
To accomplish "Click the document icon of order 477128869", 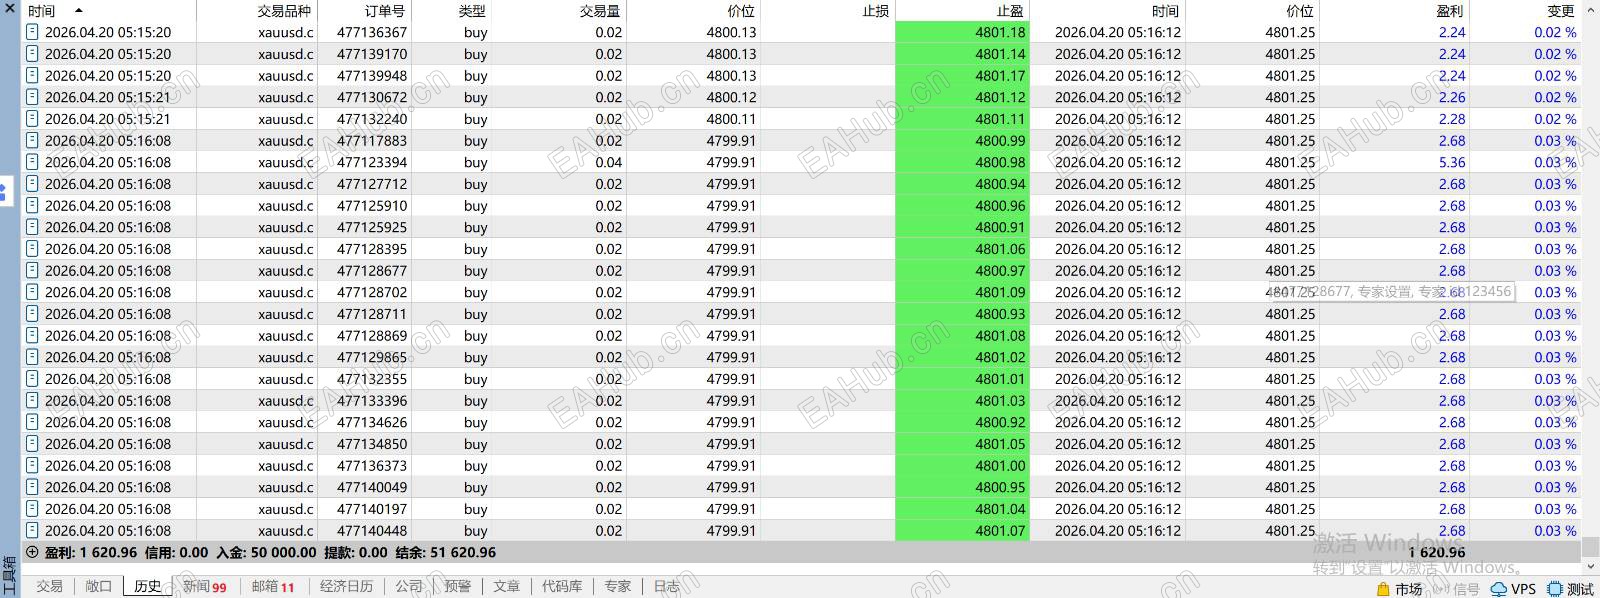I will tap(32, 335).
